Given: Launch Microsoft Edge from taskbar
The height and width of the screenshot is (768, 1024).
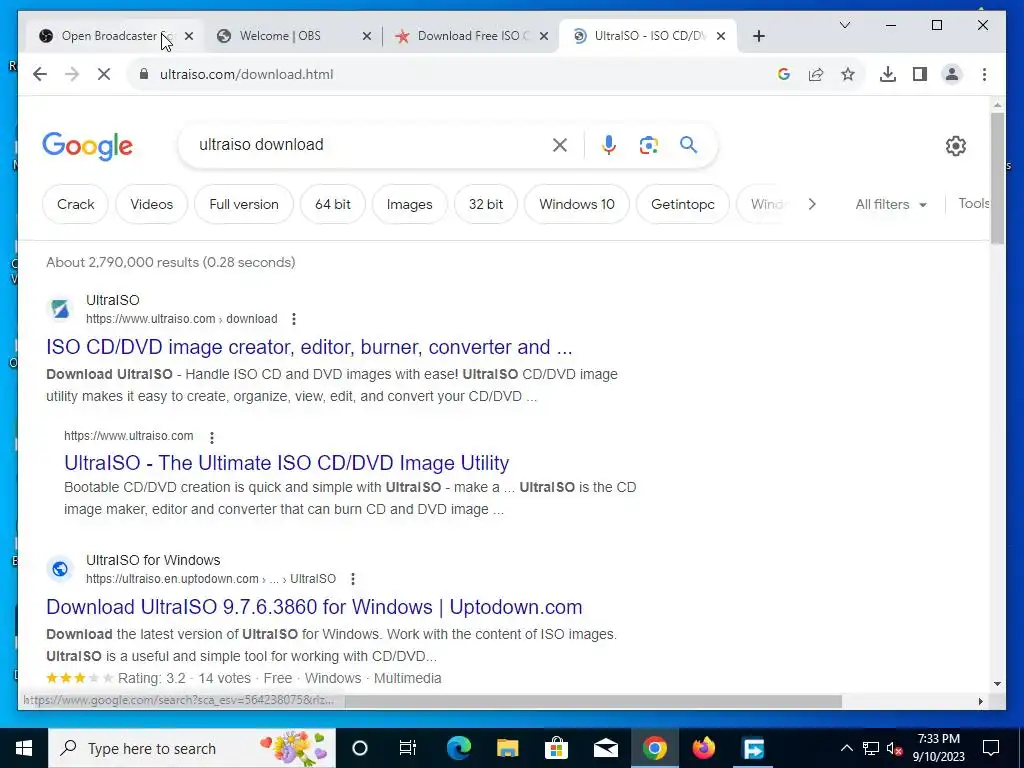Looking at the screenshot, I should pyautogui.click(x=458, y=748).
